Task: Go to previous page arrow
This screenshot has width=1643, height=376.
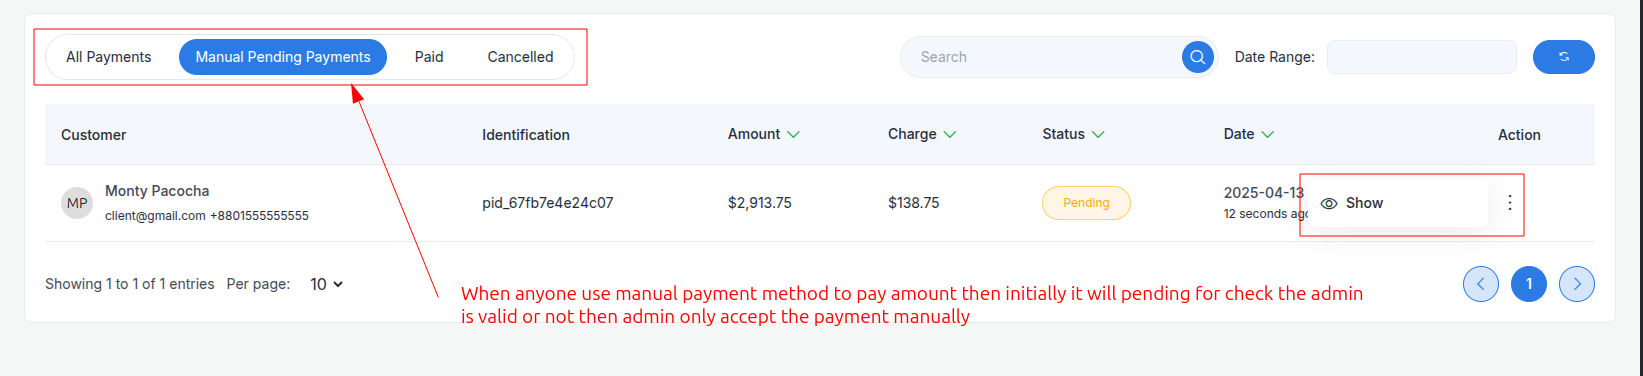Action: click(1480, 284)
